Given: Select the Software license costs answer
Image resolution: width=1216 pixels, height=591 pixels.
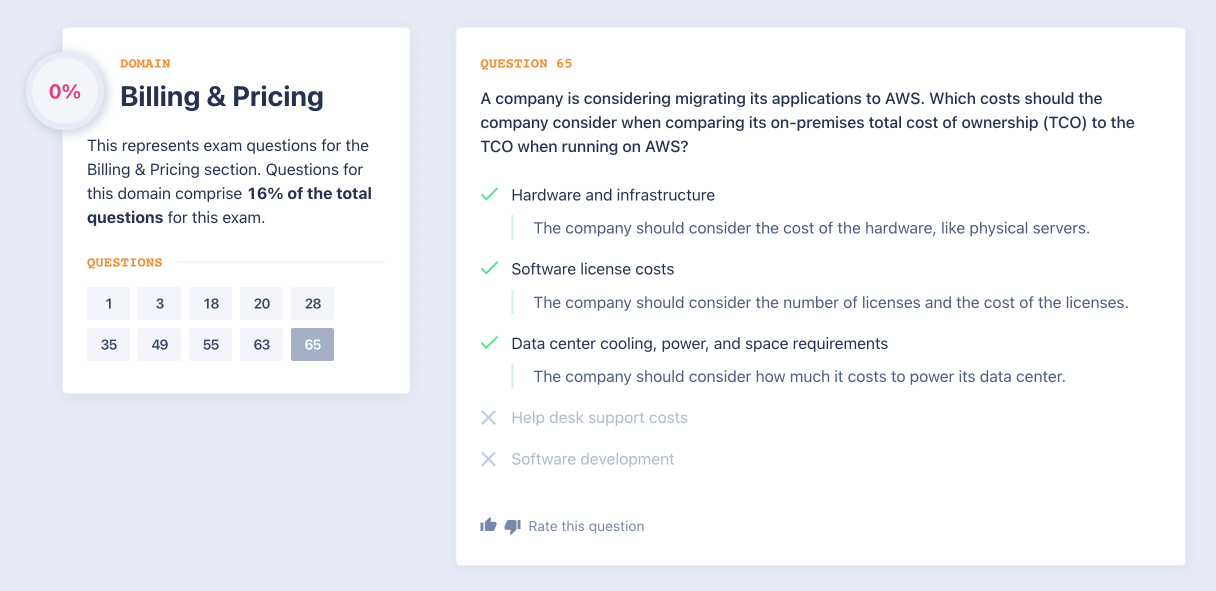Looking at the screenshot, I should [592, 269].
